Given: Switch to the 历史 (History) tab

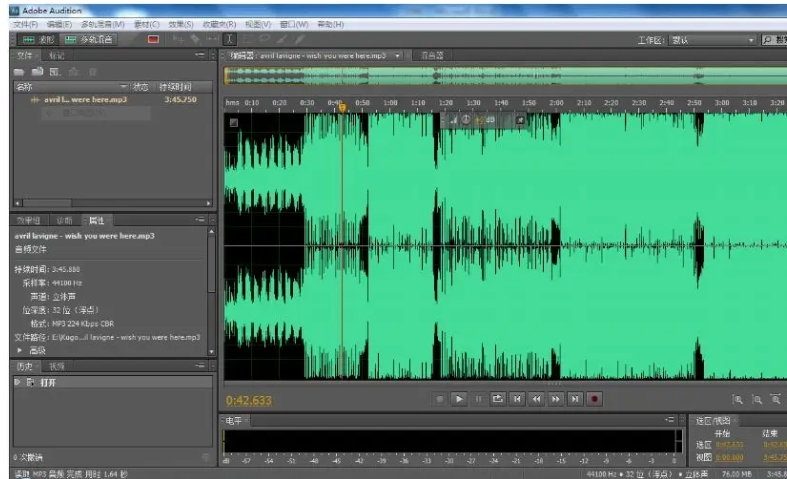Looking at the screenshot, I should (24, 367).
